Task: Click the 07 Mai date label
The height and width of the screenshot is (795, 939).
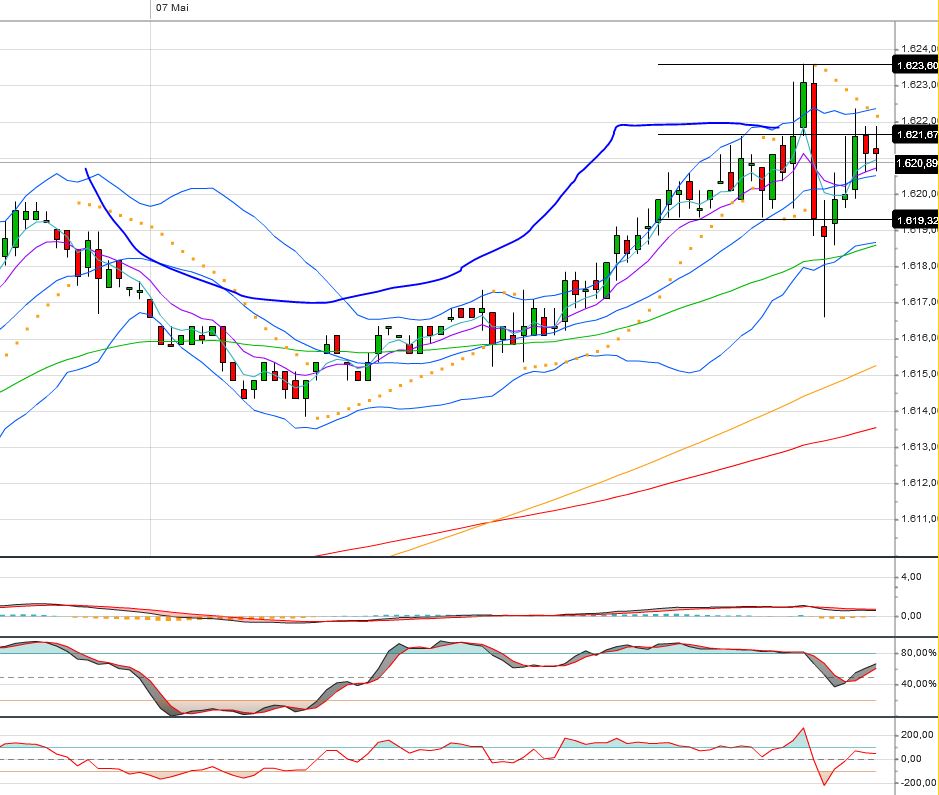Action: pyautogui.click(x=172, y=8)
